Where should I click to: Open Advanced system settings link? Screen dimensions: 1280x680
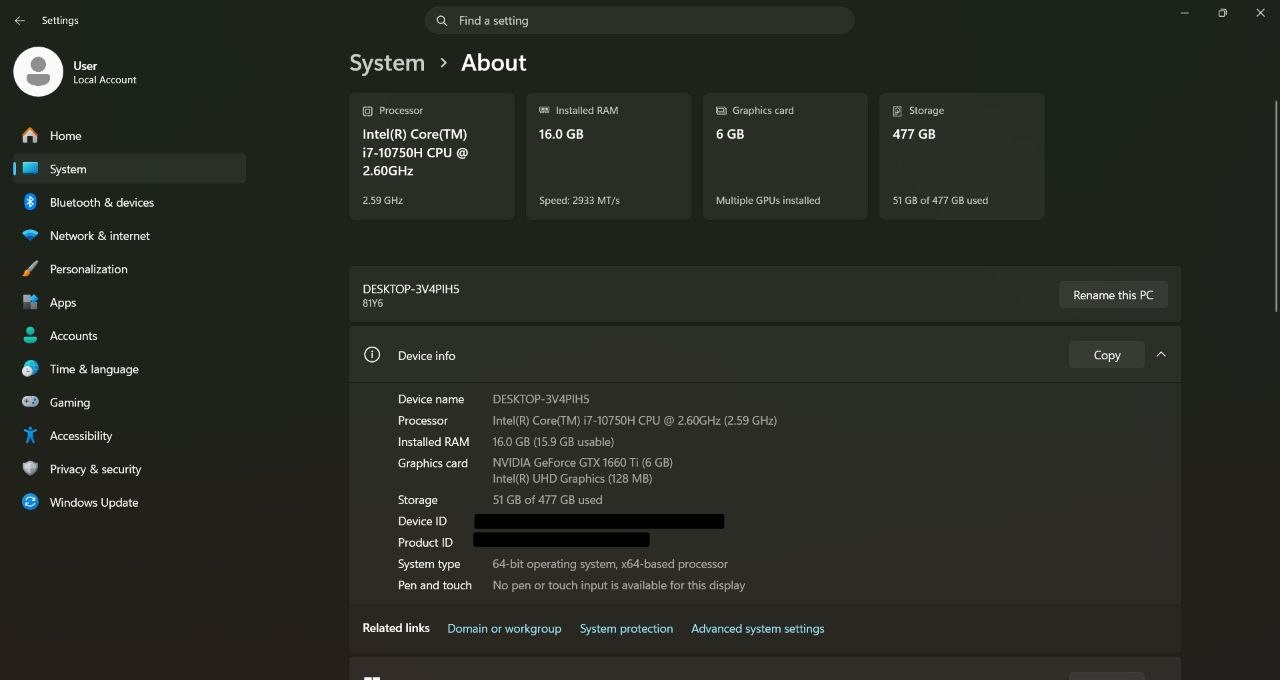tap(758, 629)
